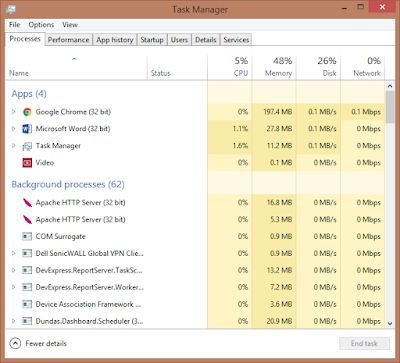This screenshot has width=400, height=363.
Task: Click DevExpress.ReportServer.TaskSc's 13.2 MB value
Action: [279, 270]
